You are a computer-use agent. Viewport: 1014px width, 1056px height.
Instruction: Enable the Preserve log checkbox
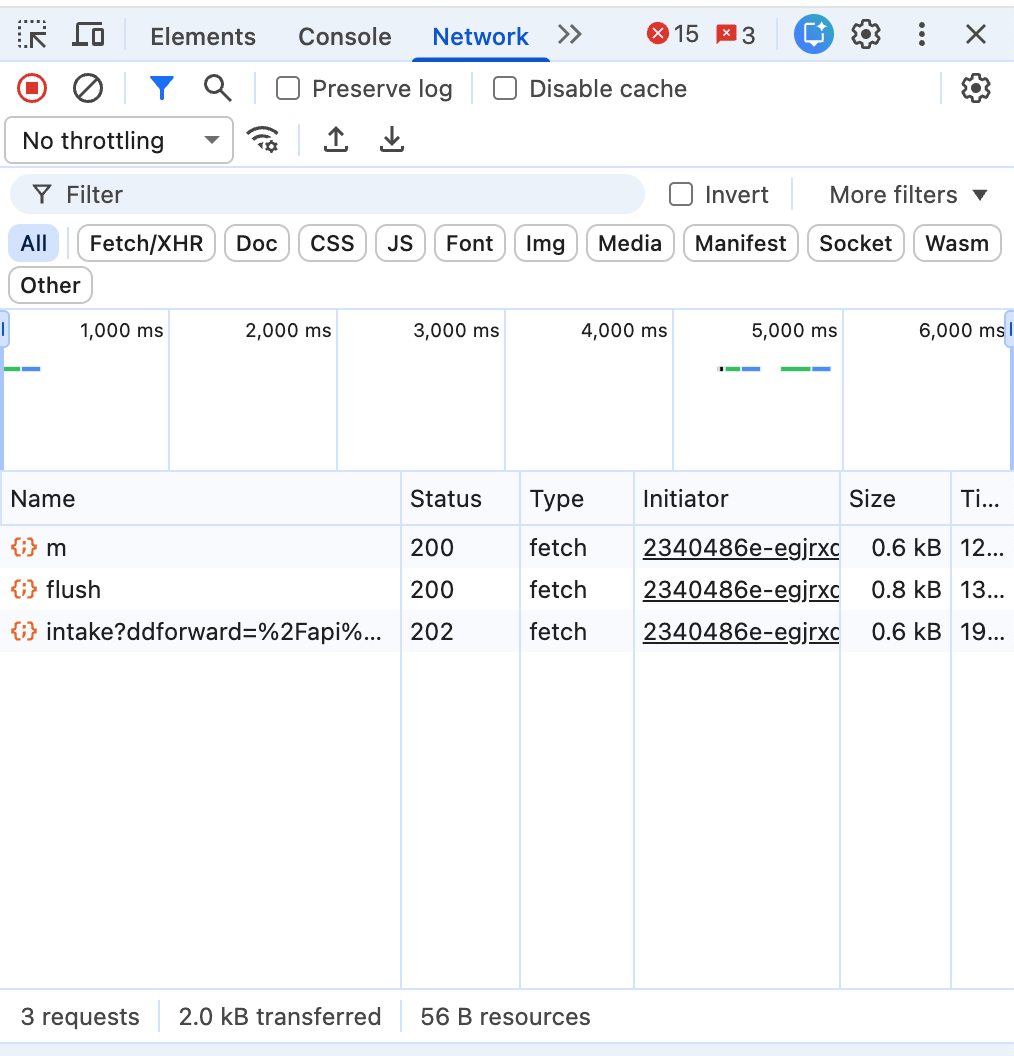coord(287,88)
